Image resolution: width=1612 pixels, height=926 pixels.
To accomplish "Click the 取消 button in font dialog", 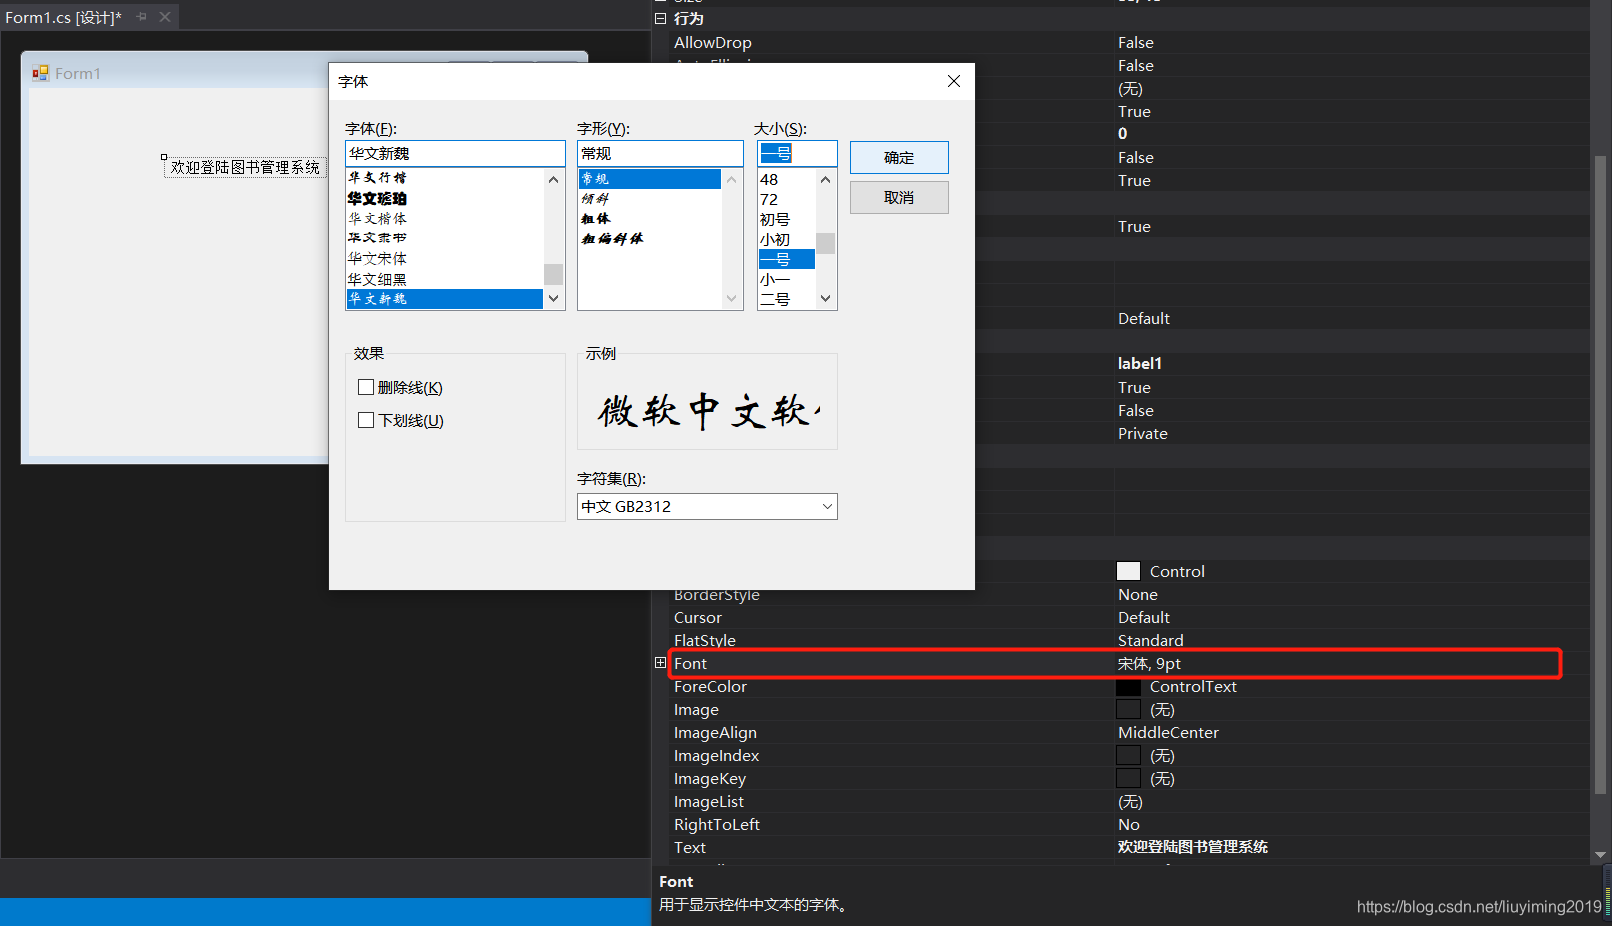I will tap(899, 198).
